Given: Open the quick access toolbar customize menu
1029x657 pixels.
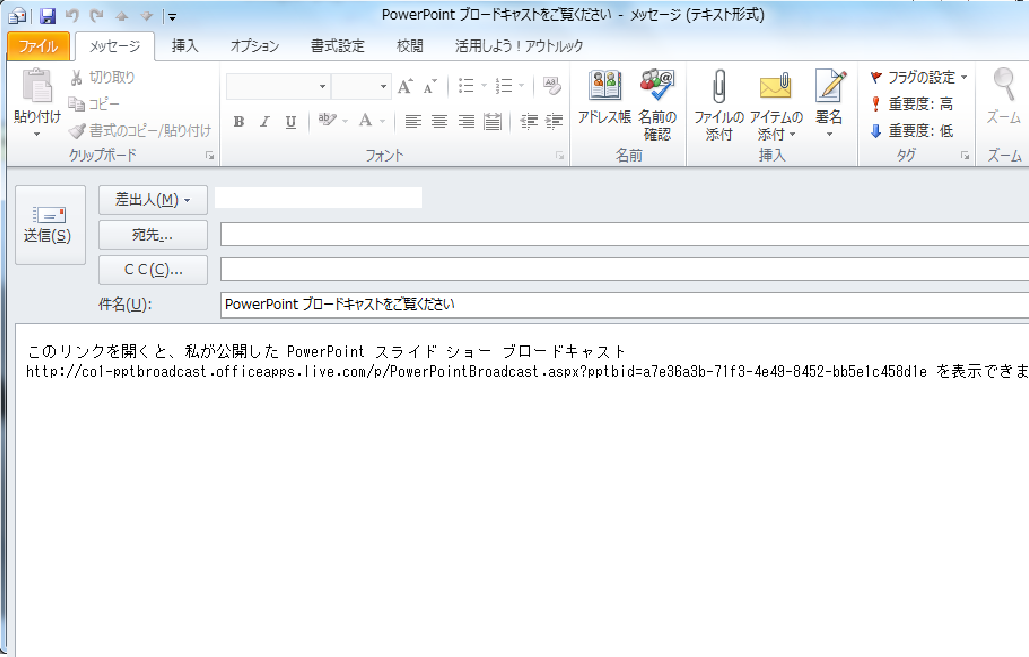Looking at the screenshot, I should tap(172, 17).
